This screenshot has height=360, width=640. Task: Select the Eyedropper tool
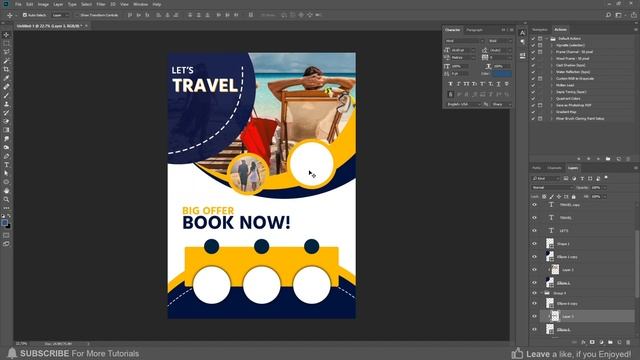coord(6,78)
